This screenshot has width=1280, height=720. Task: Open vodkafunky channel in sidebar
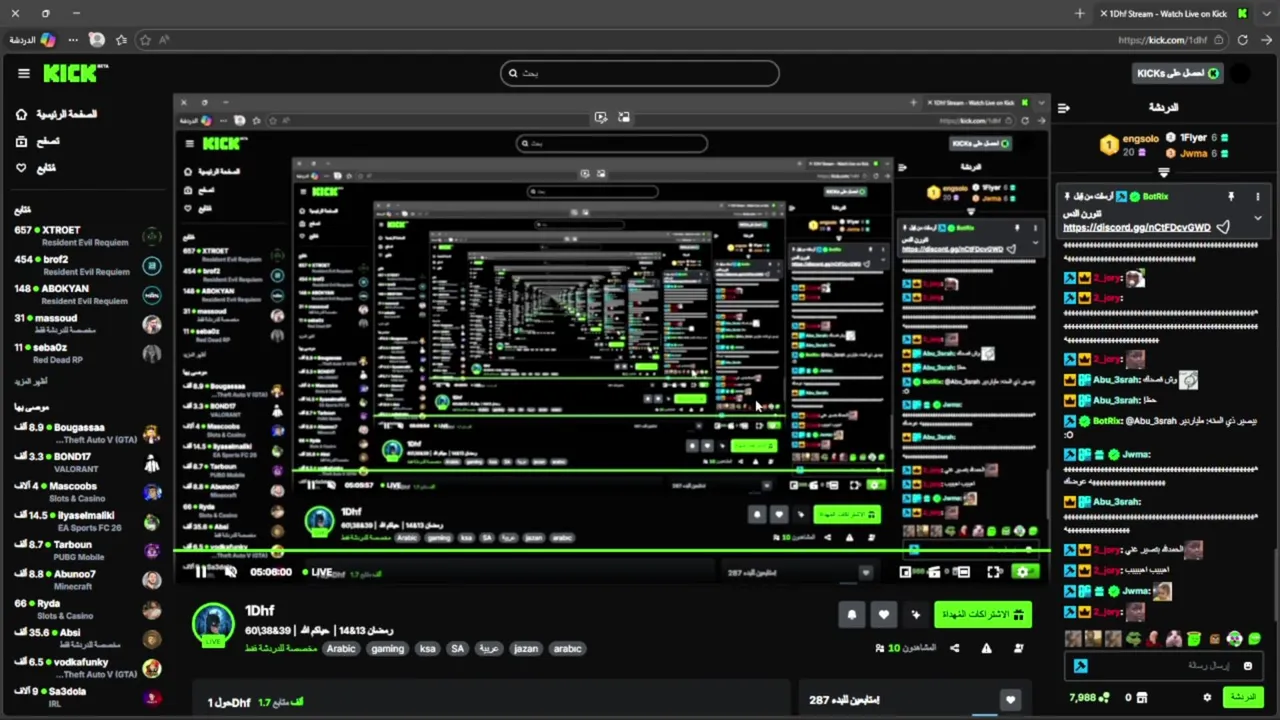87,667
